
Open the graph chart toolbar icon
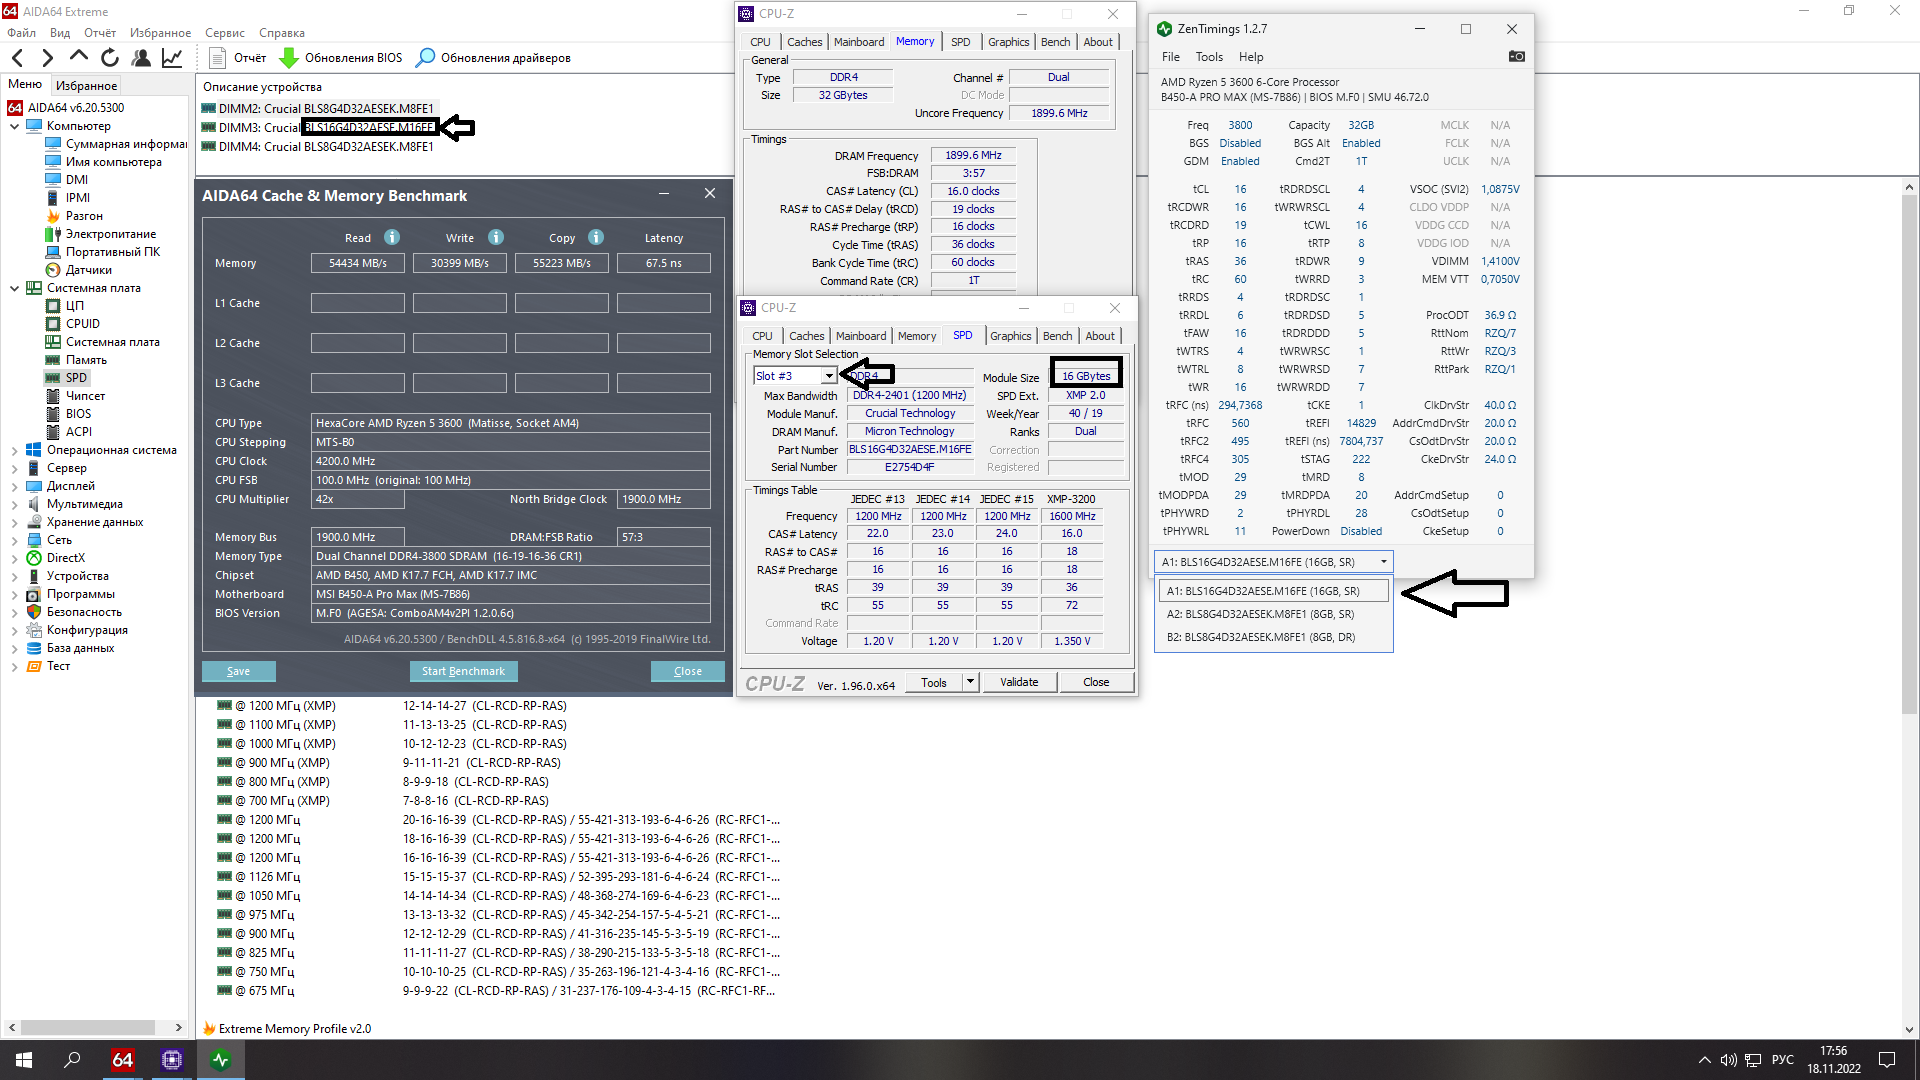[172, 58]
